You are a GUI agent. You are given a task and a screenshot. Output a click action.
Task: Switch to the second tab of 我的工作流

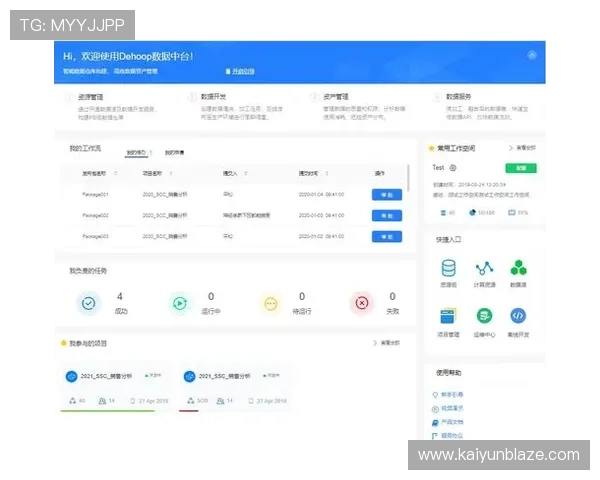coord(174,153)
